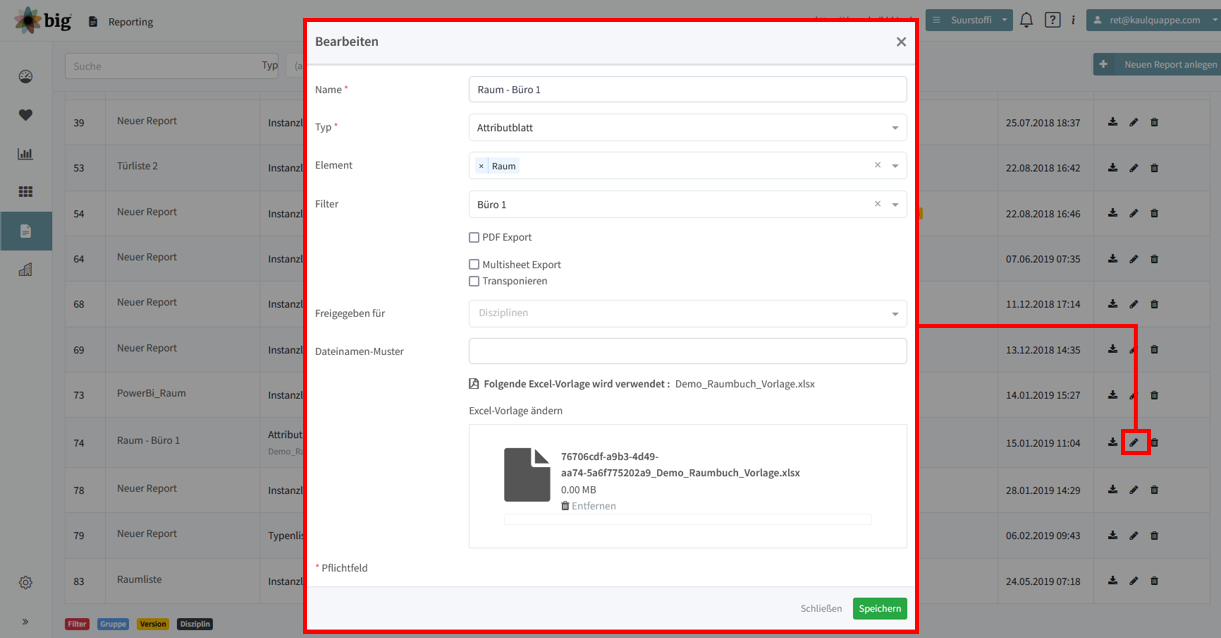
Task: Save changes with Speichern
Action: point(880,608)
